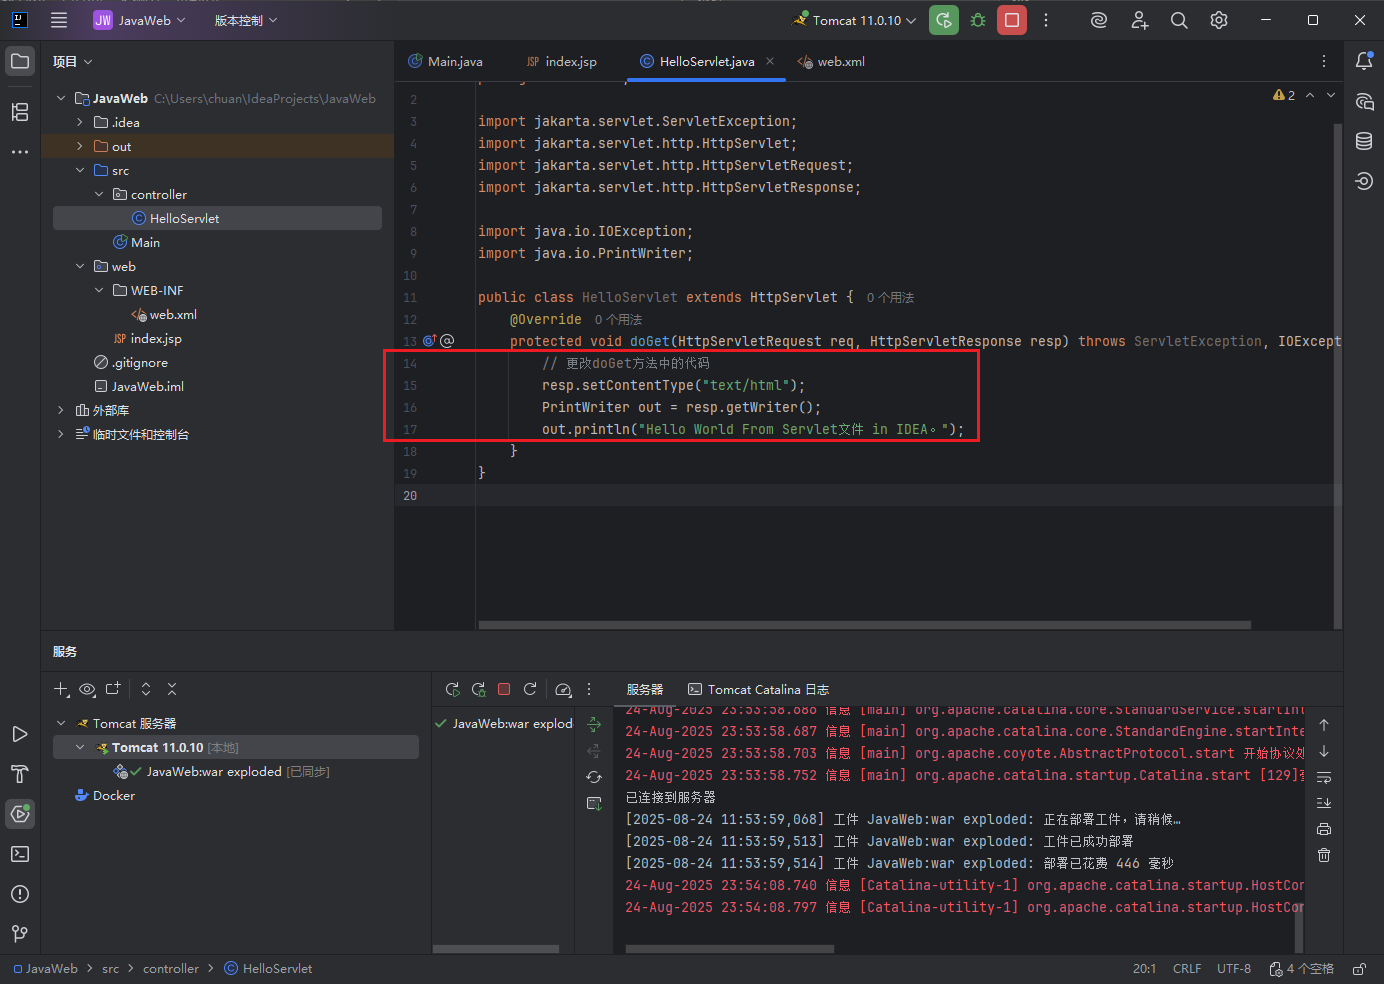The image size is (1384, 984).
Task: Expand the 外部库 node
Action: 61,410
